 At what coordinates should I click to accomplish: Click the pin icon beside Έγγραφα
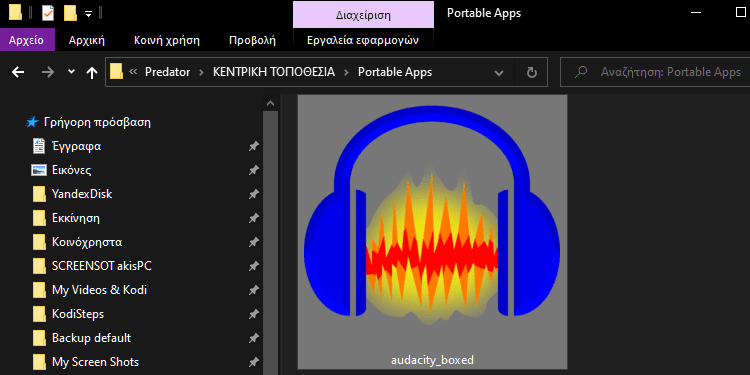(x=254, y=147)
